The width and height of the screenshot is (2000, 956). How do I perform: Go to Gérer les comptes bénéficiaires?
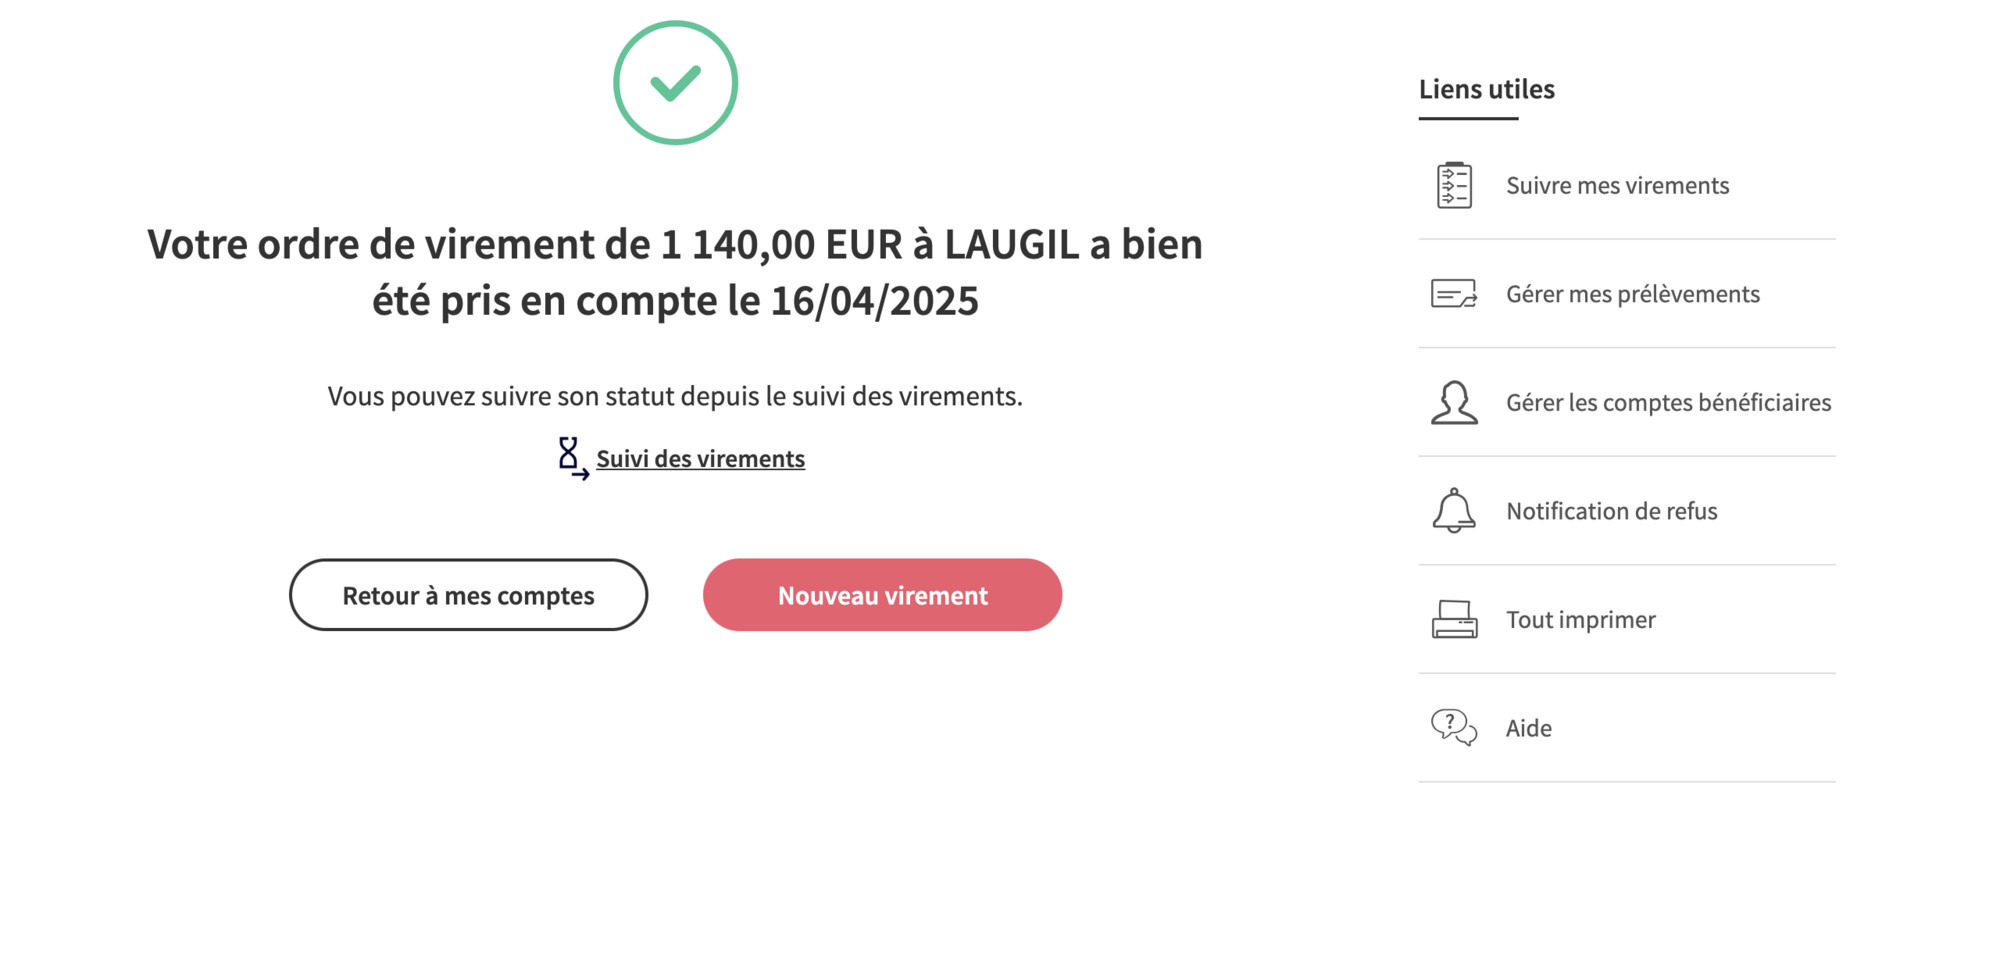pos(1668,402)
